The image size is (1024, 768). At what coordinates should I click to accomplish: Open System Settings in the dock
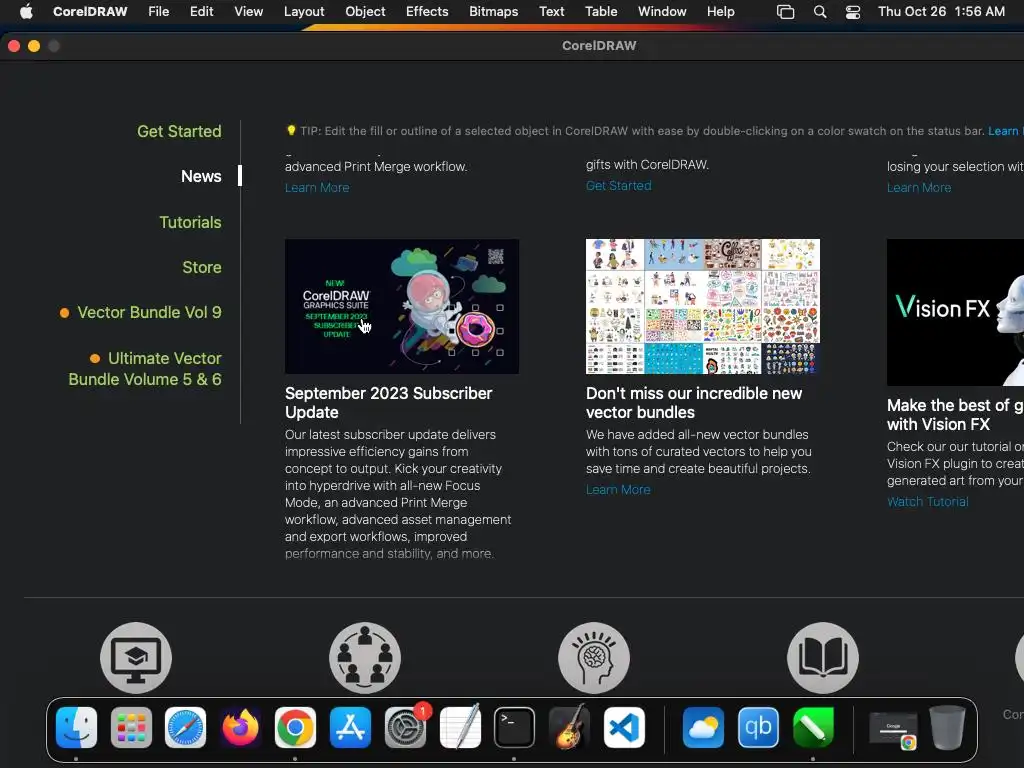tap(405, 728)
